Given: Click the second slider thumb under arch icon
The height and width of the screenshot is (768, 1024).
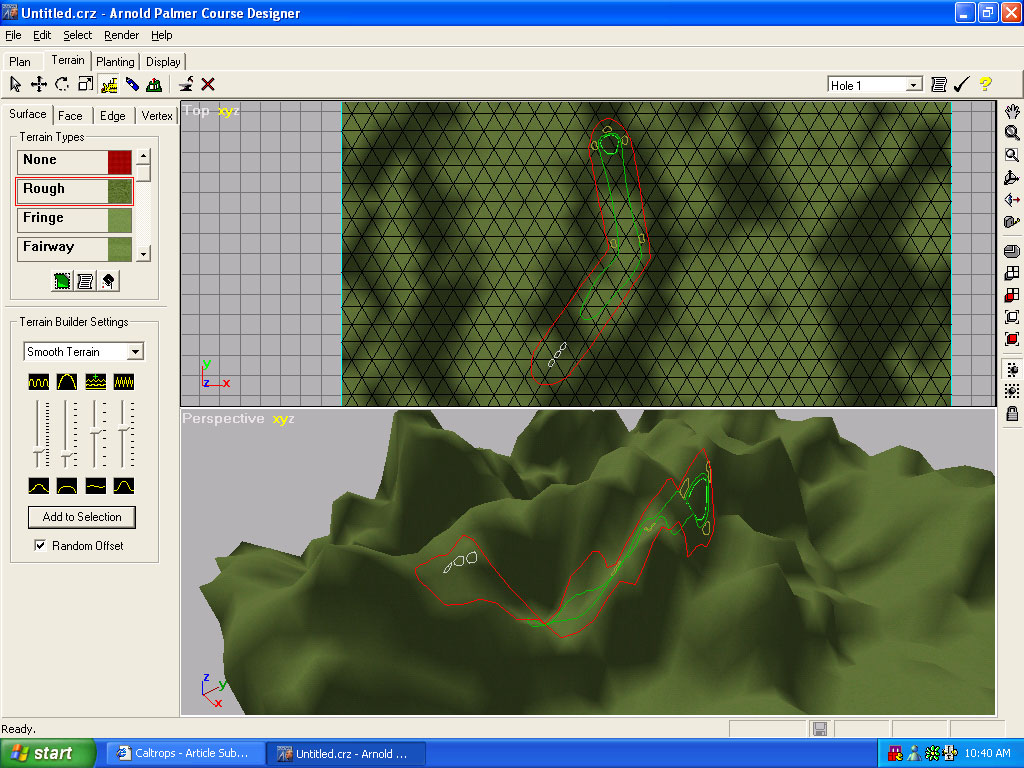Looking at the screenshot, I should (x=67, y=453).
